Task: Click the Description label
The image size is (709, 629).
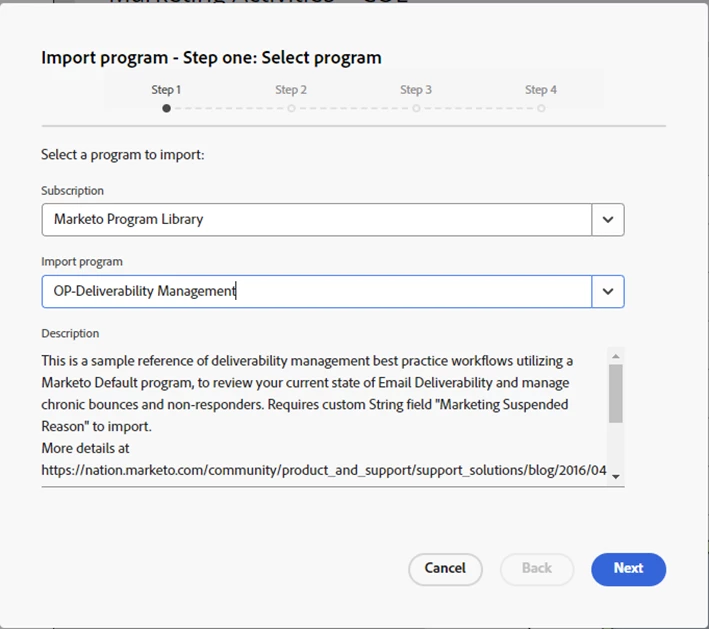Action: click(x=70, y=333)
